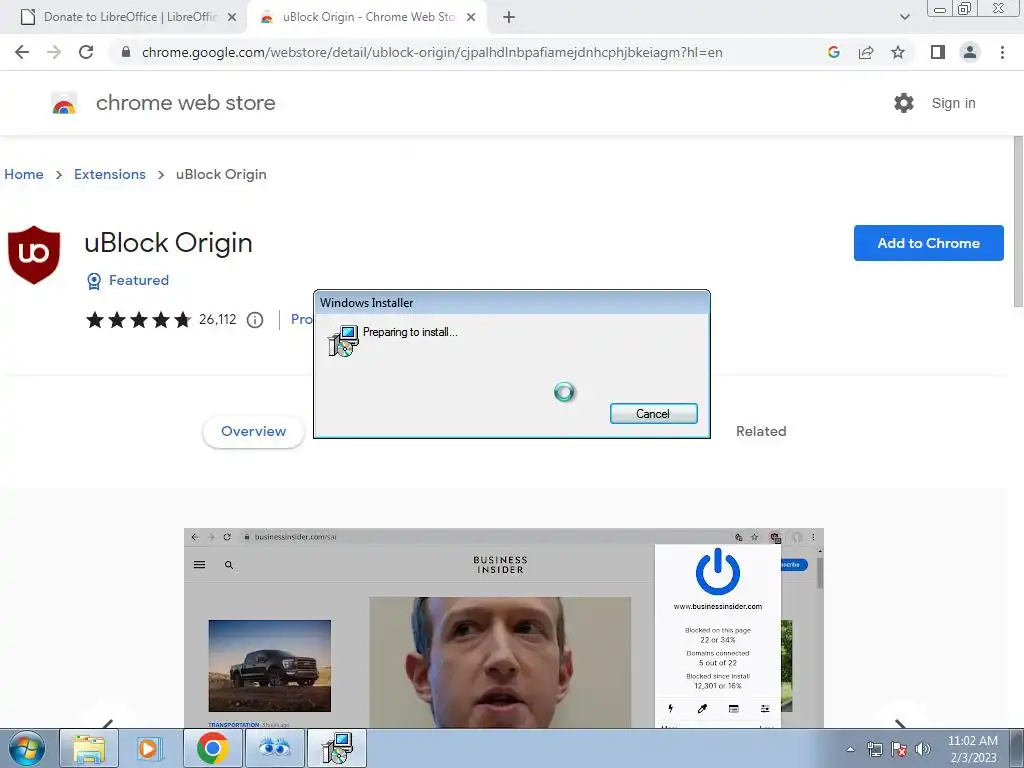Click the star rating row
Screen dimensions: 1024x768
(x=138, y=320)
